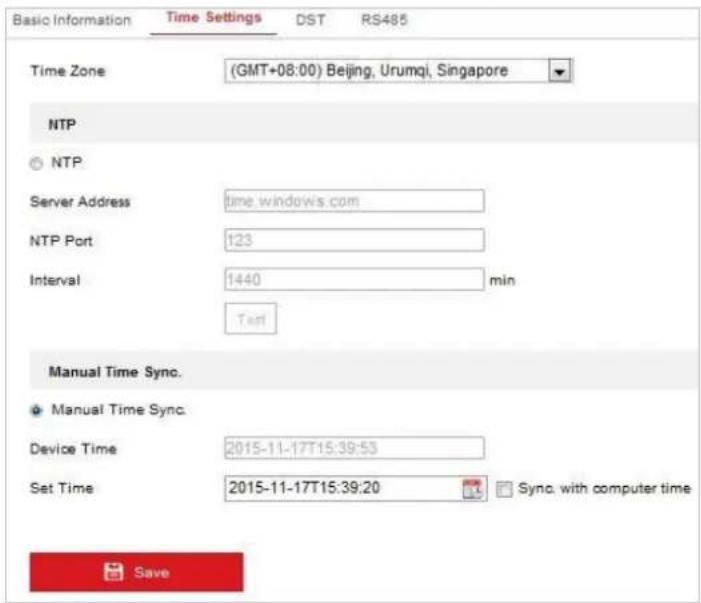Switch to the Time Settings tab
Viewport: 701px width, 603px height.
pyautogui.click(x=214, y=18)
